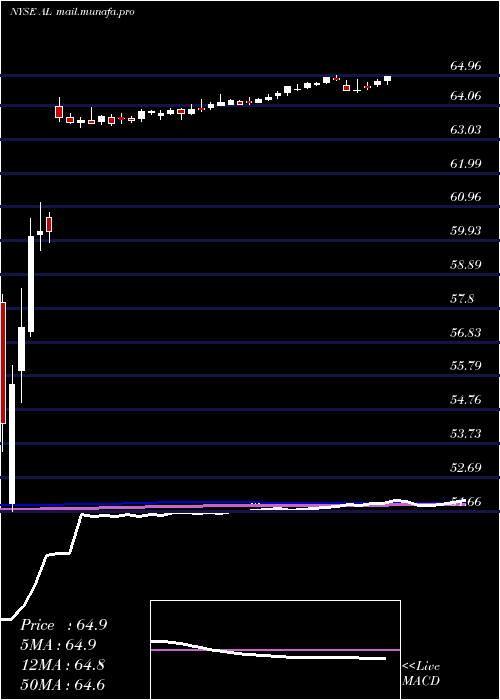Click the 57.8 price axis label
This screenshot has width=500, height=700.
462,298
